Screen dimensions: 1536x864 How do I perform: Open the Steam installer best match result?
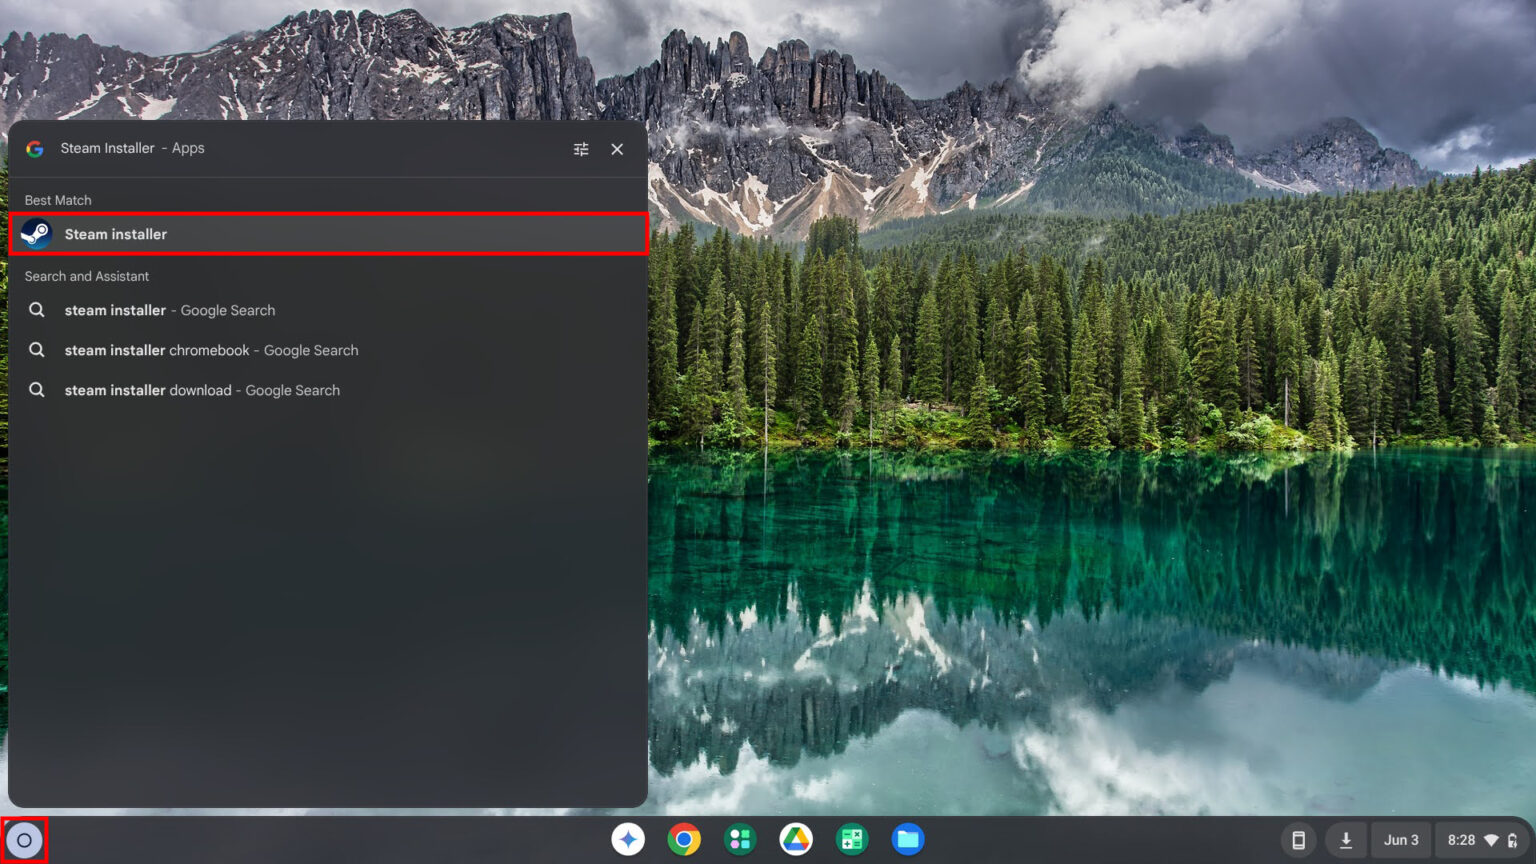coord(328,234)
